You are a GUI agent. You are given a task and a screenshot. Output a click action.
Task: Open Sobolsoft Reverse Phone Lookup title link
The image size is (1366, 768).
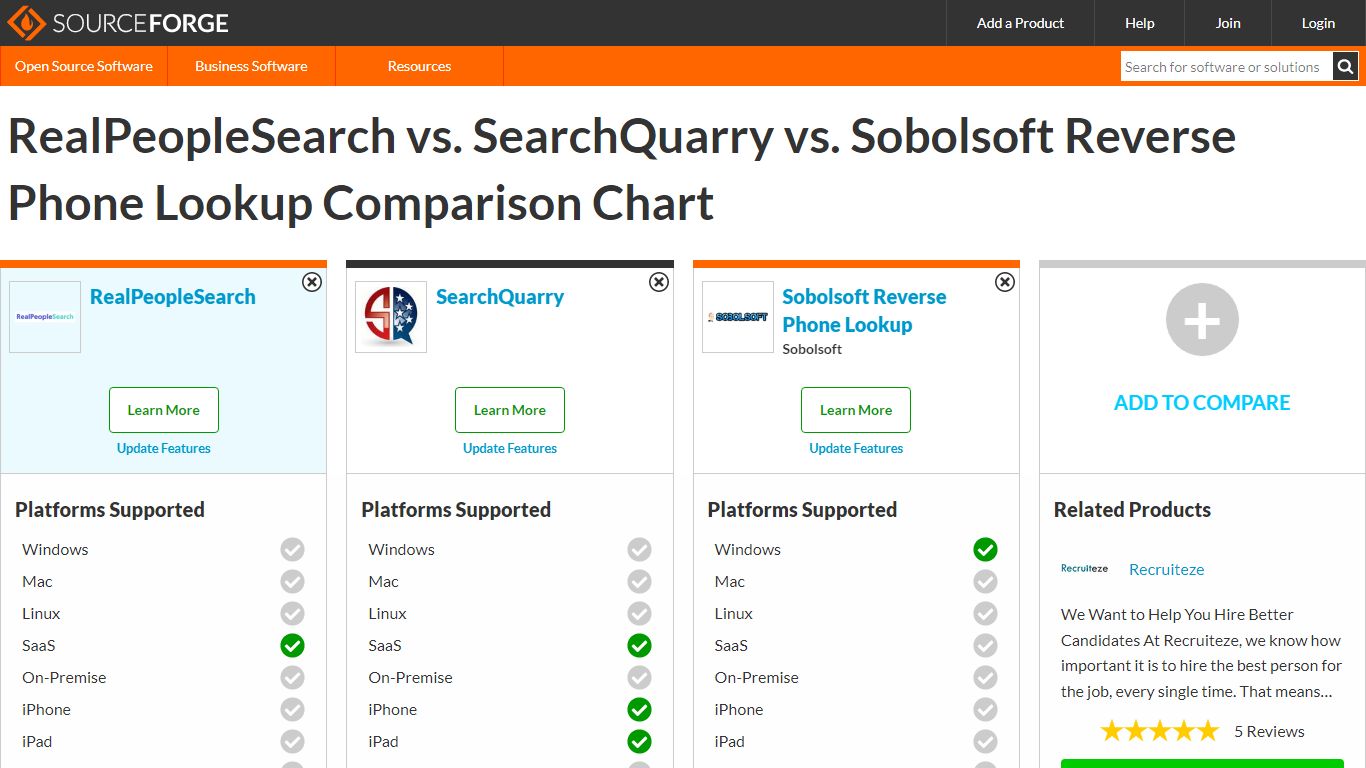click(x=864, y=310)
